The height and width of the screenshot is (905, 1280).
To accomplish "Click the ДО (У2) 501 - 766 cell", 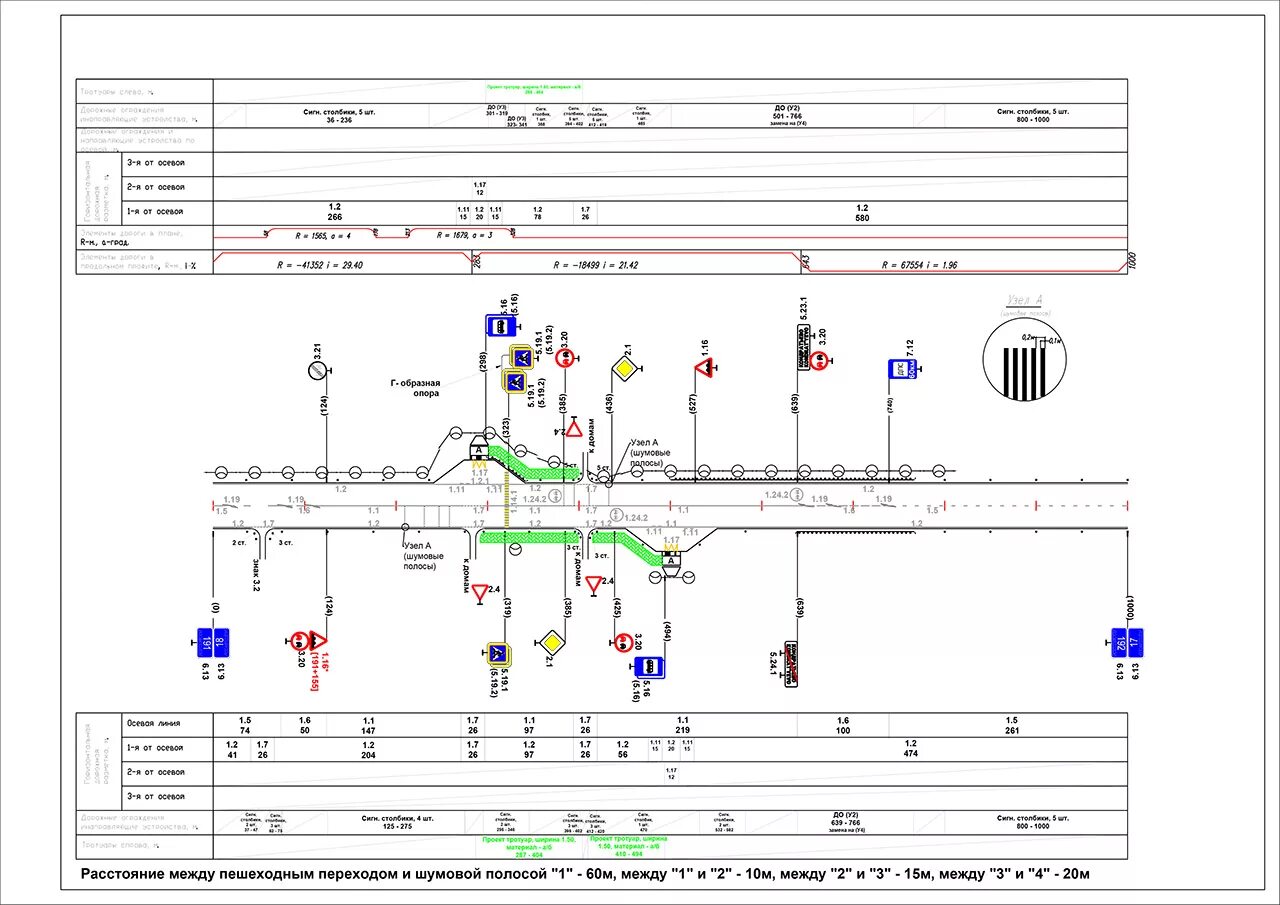I will [789, 115].
